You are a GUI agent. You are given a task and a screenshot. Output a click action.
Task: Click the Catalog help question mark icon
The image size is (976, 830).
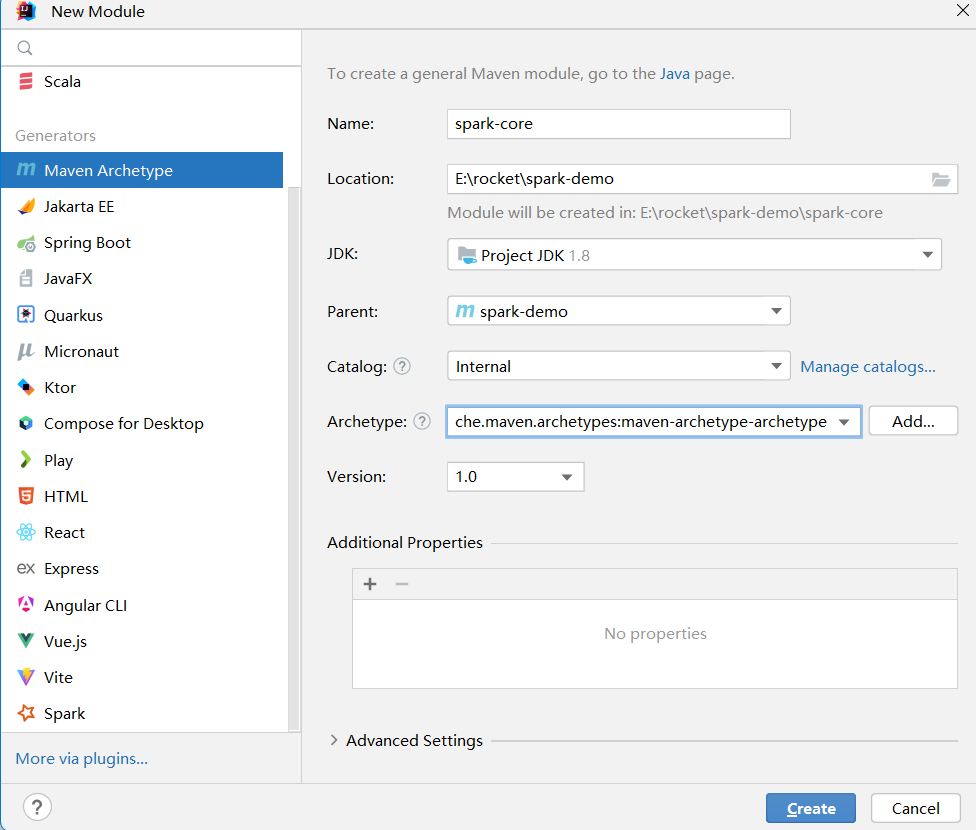pos(402,366)
